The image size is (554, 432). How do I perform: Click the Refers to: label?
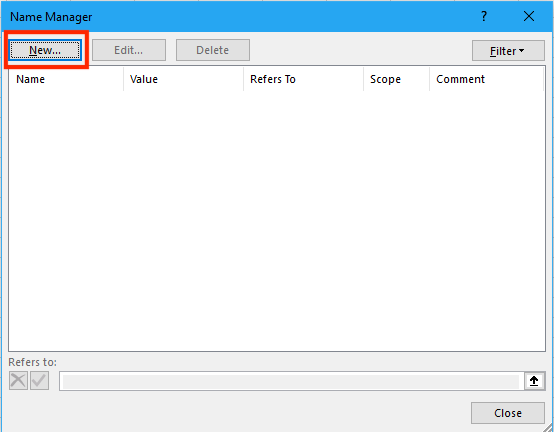coord(33,362)
